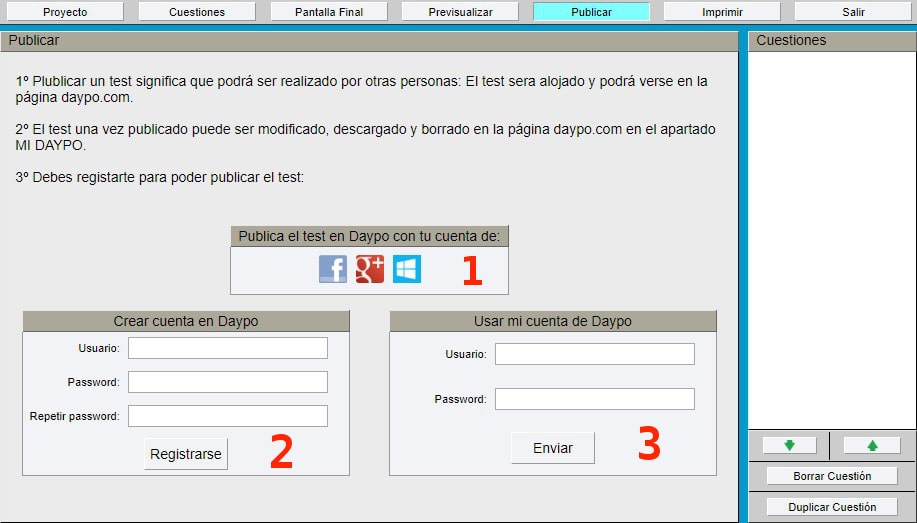Click the Password field in Usar mi cuenta
Screen dimensions: 917x523
click(595, 399)
